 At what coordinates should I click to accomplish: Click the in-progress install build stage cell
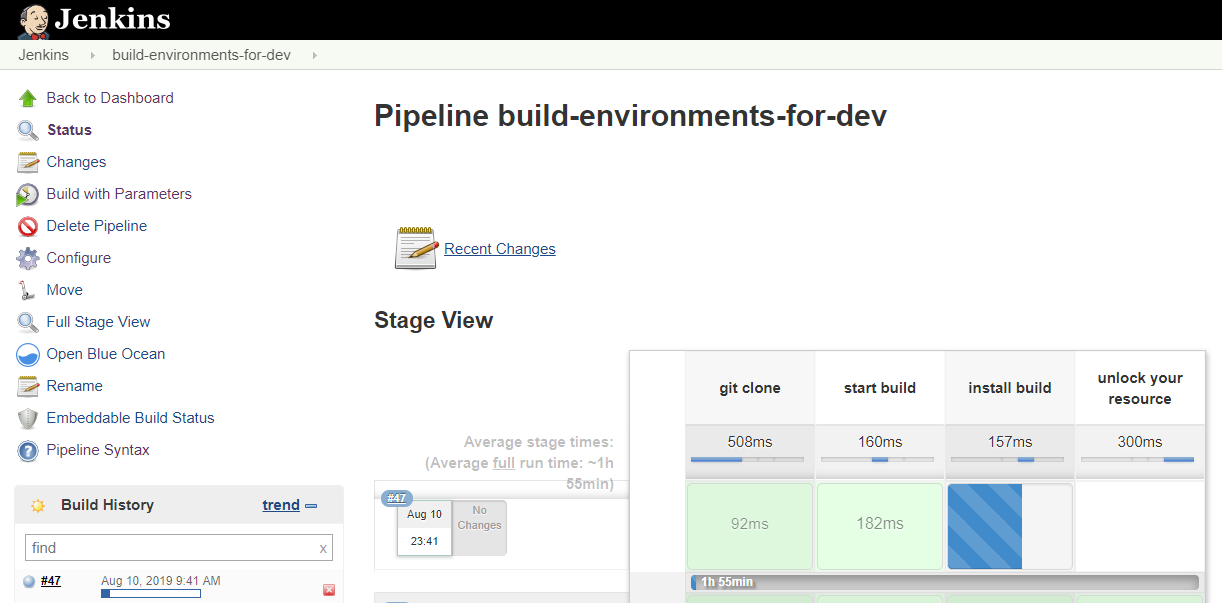pos(1009,526)
